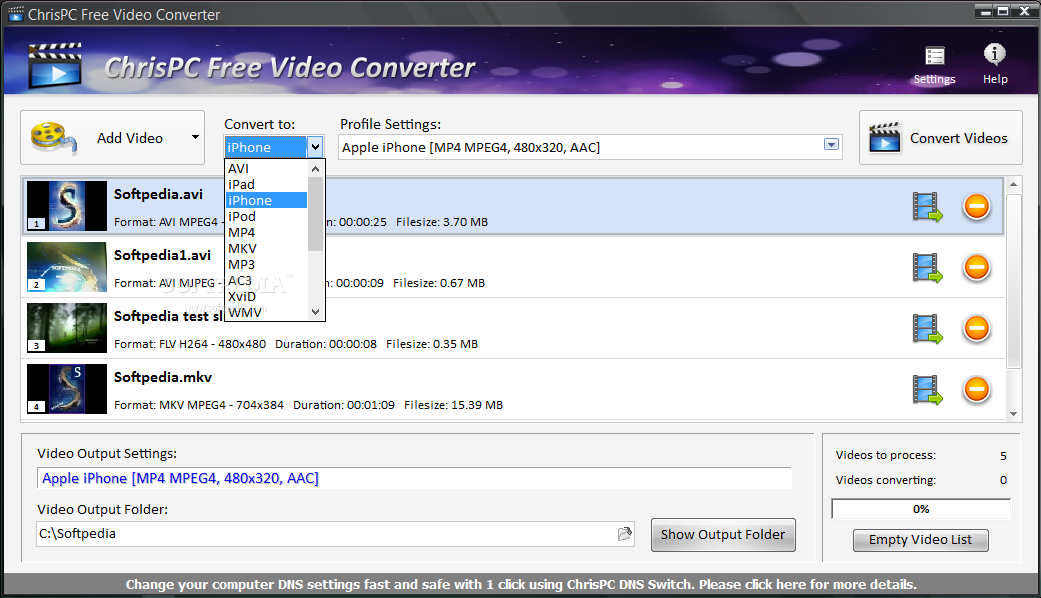1041x598 pixels.
Task: Pick XviD in format list
Action: click(266, 296)
